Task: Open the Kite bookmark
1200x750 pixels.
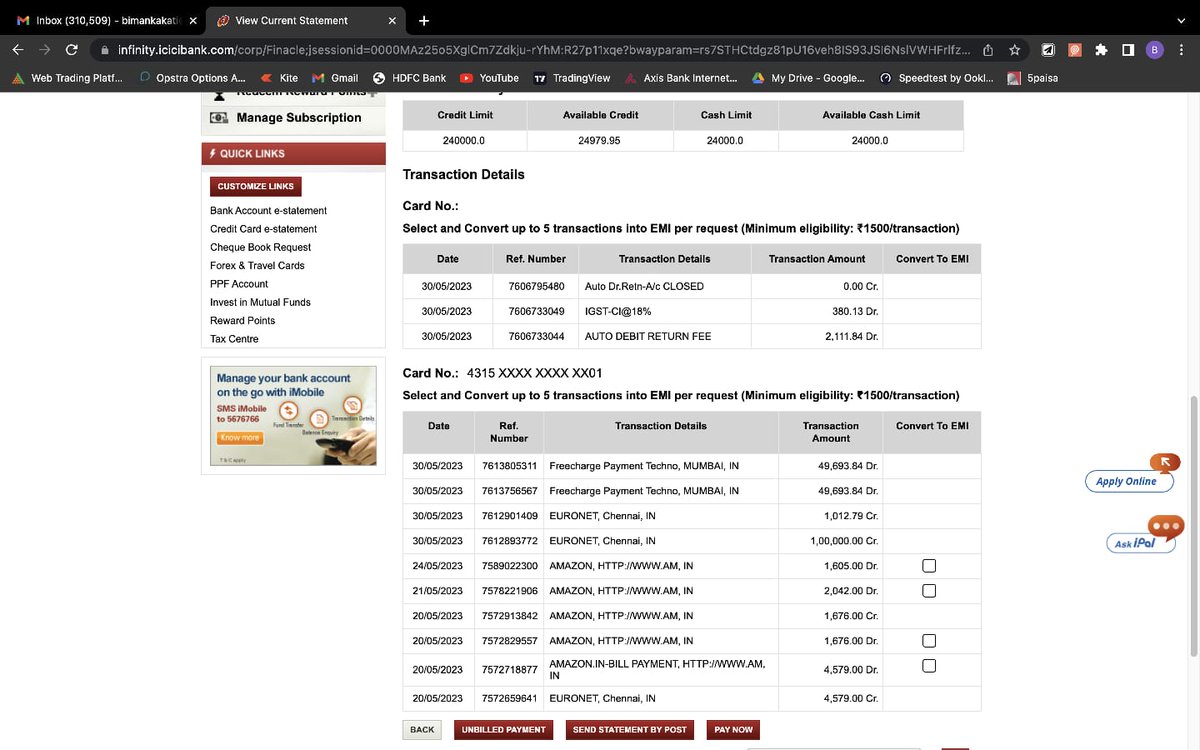Action: point(279,78)
